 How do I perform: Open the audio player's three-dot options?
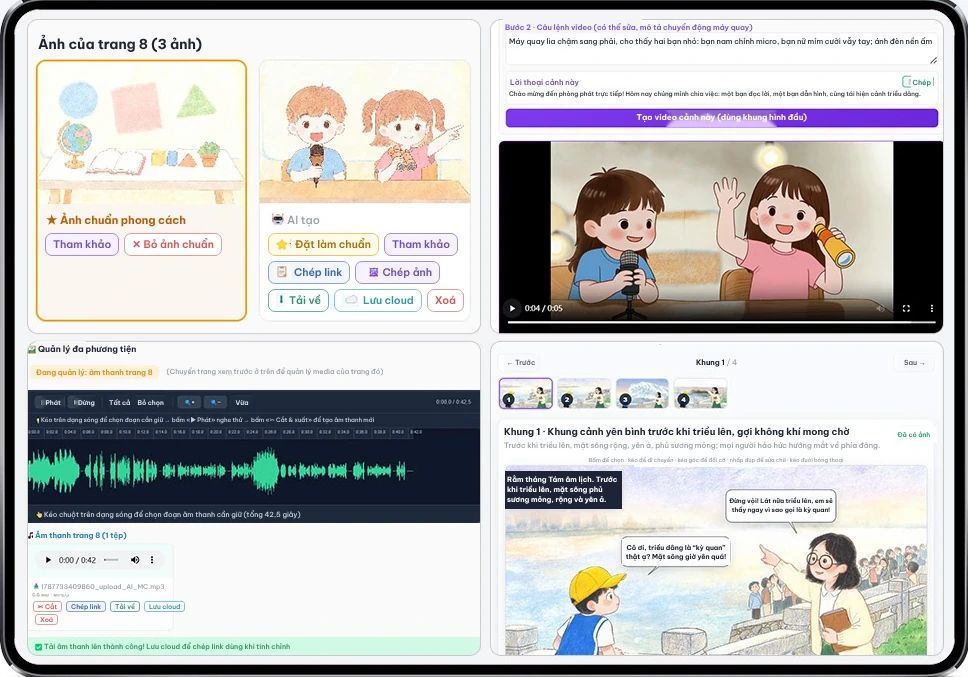point(152,560)
